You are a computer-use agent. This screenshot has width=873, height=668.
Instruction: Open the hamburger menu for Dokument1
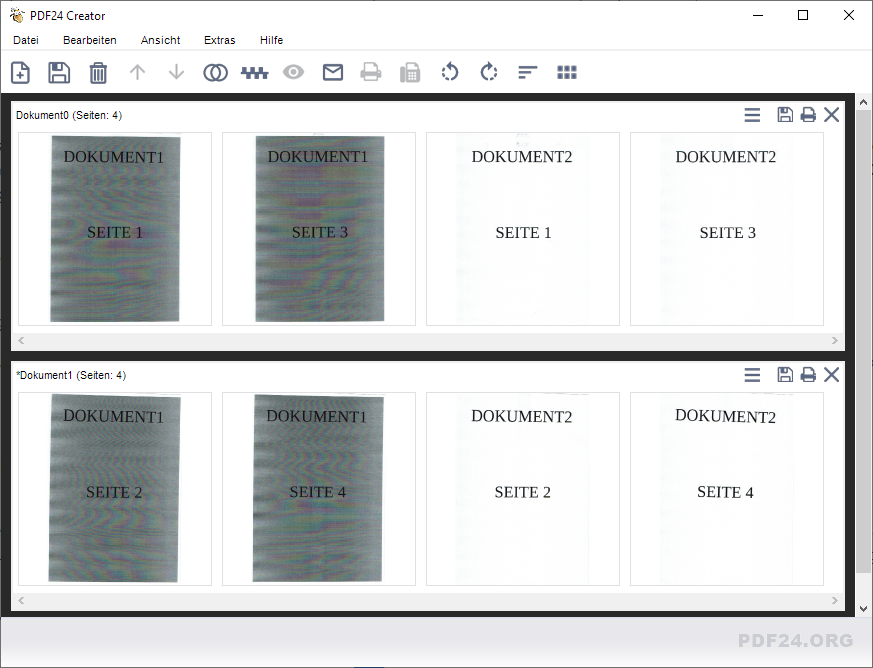tap(752, 375)
